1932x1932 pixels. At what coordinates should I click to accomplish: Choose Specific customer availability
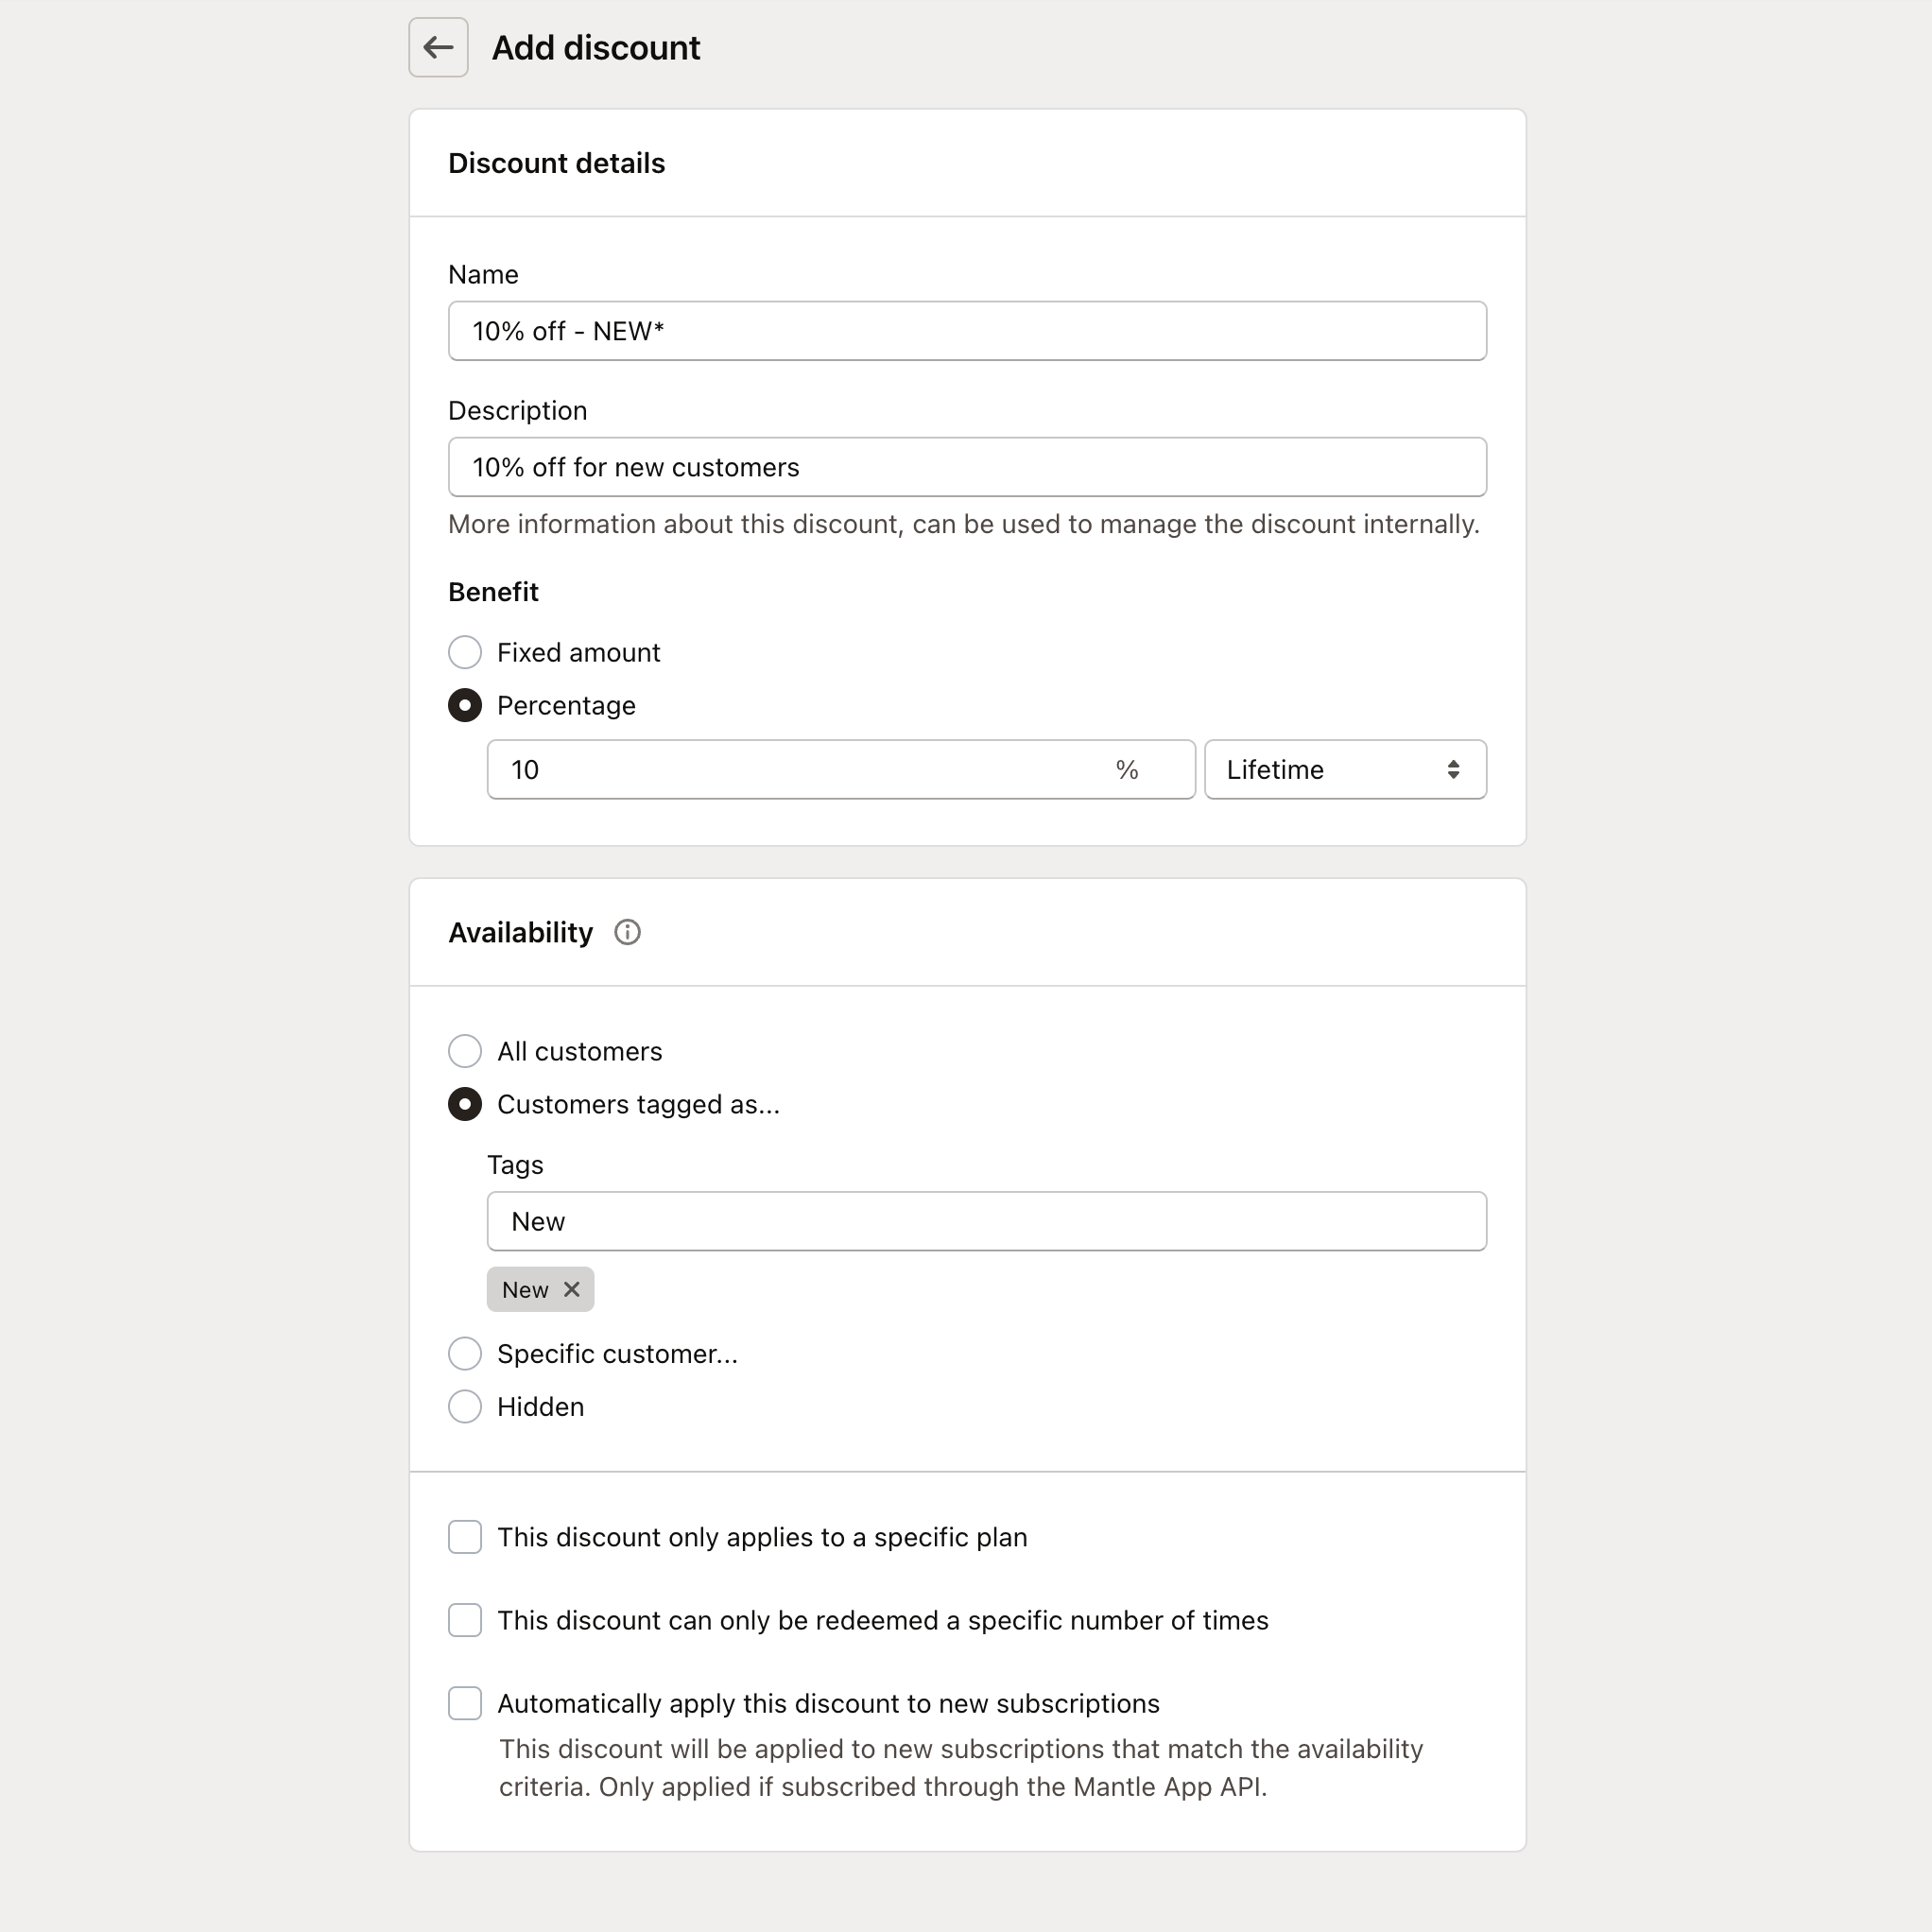pos(465,1353)
